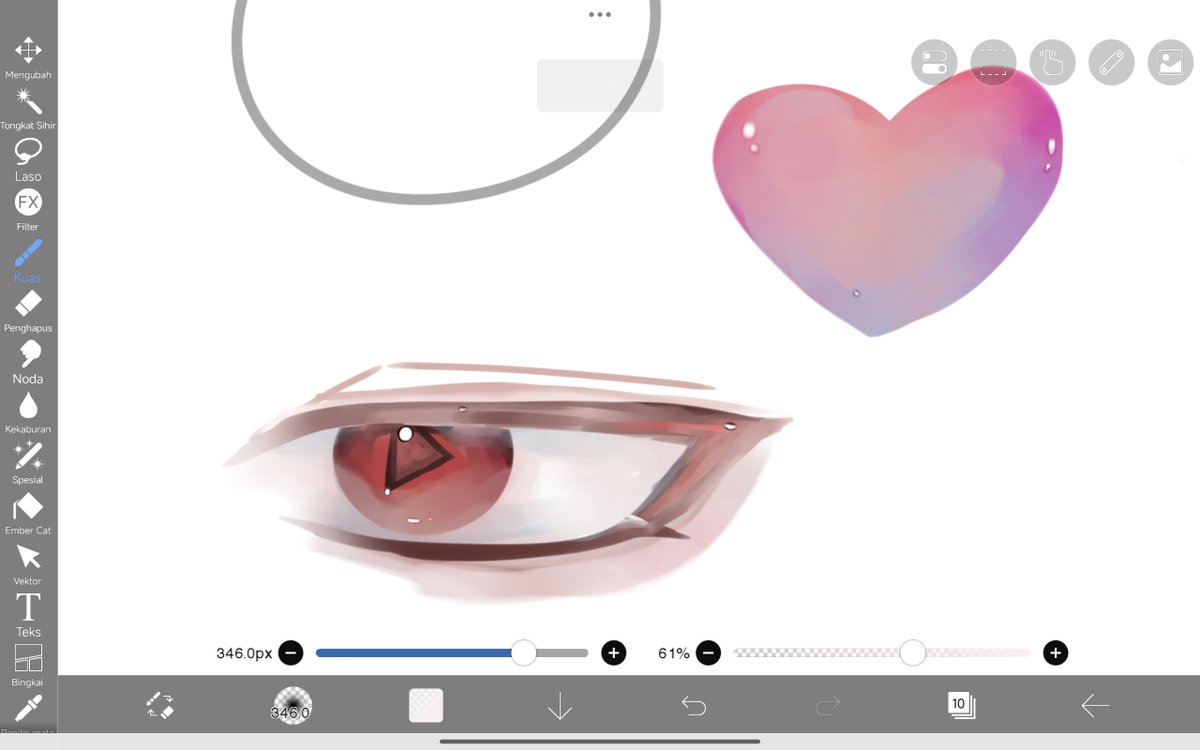Select the Ember Cat paint bucket tool
The height and width of the screenshot is (750, 1200).
28,514
